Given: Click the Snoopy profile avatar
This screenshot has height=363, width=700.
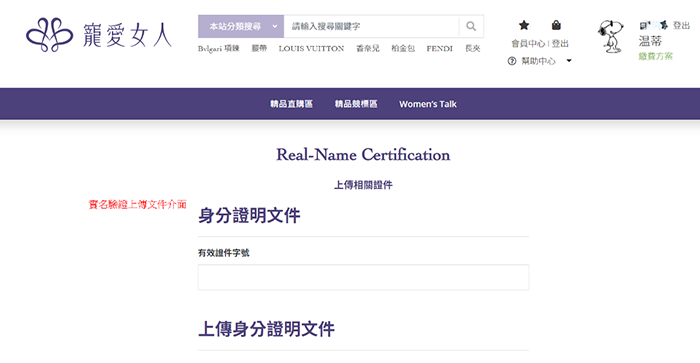Looking at the screenshot, I should pos(611,37).
